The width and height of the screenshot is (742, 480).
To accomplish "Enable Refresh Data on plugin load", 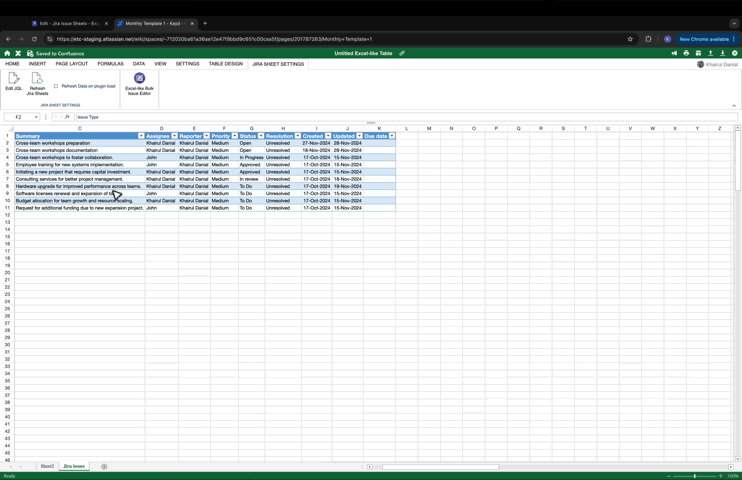I will pyautogui.click(x=56, y=86).
